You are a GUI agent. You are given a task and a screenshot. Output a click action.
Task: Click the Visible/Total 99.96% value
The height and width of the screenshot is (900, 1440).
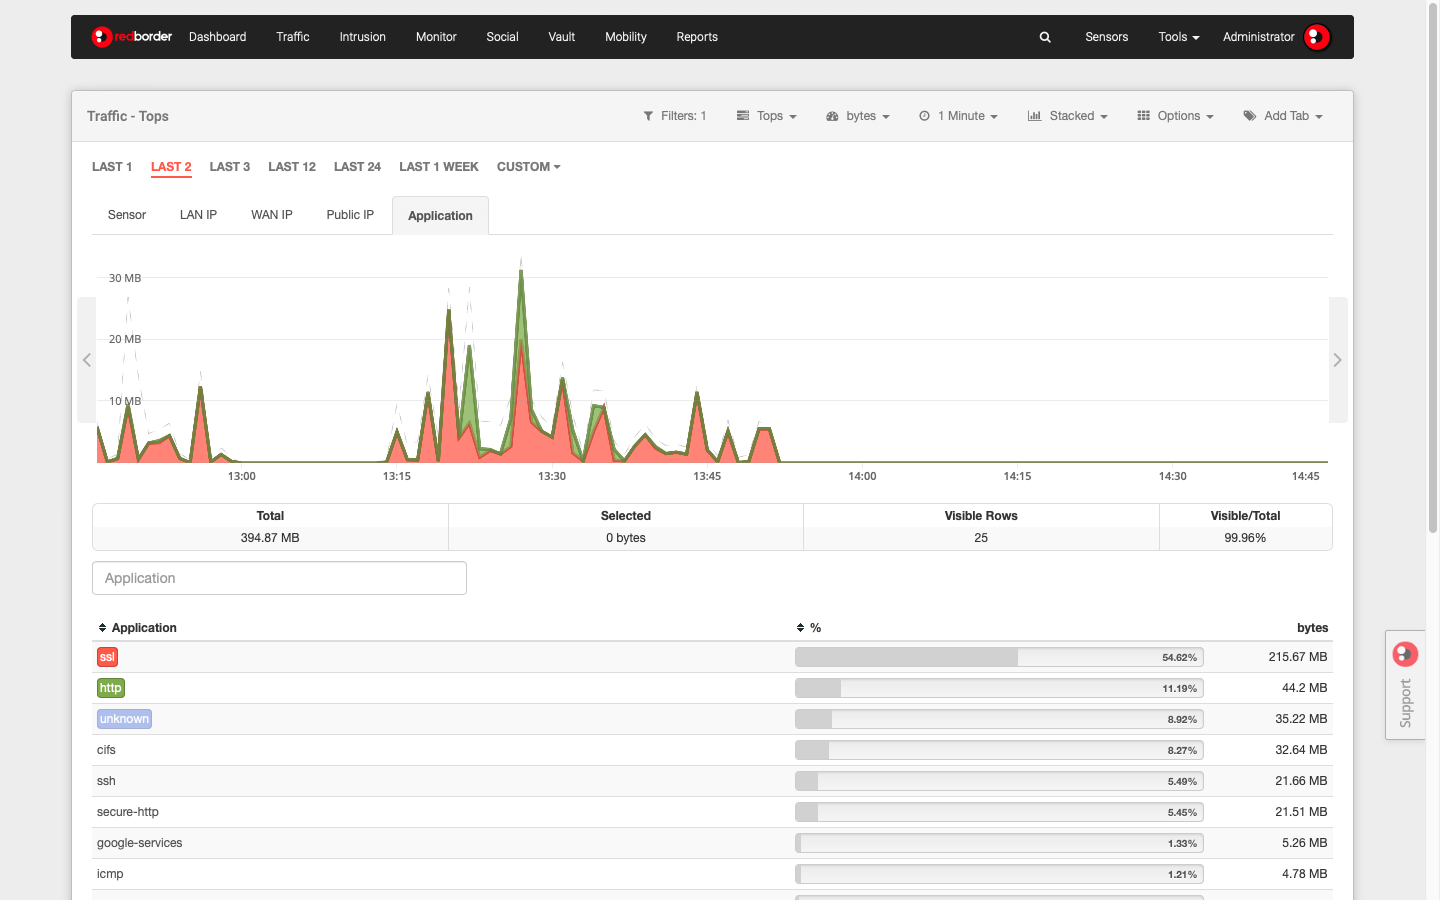[x=1245, y=538]
